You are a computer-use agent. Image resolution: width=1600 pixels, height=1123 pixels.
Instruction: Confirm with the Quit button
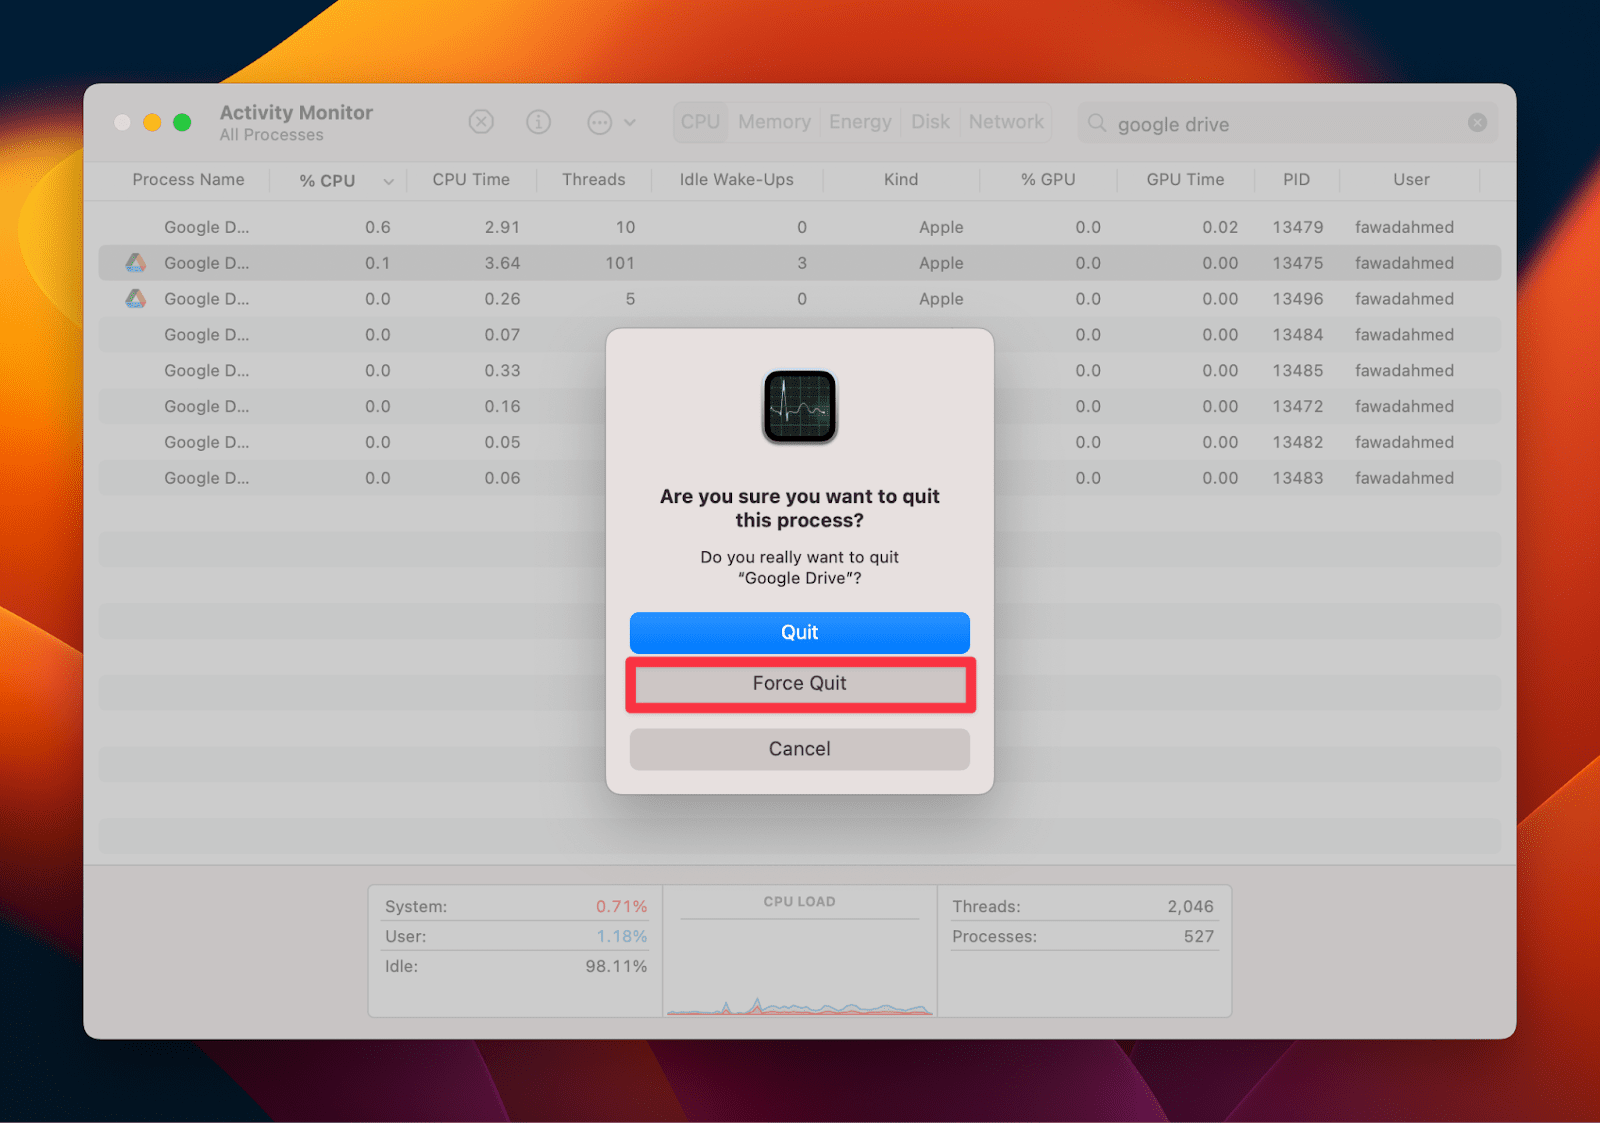(x=799, y=632)
